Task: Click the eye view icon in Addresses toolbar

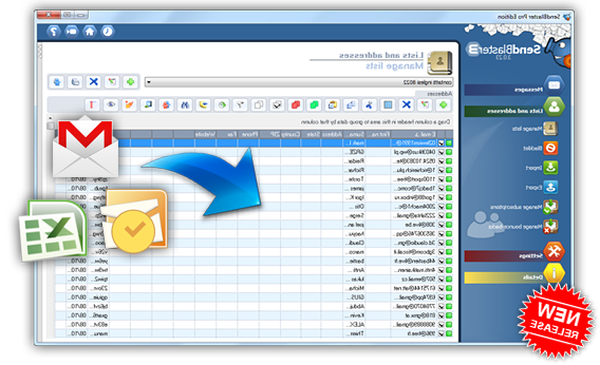Action: [x=111, y=104]
